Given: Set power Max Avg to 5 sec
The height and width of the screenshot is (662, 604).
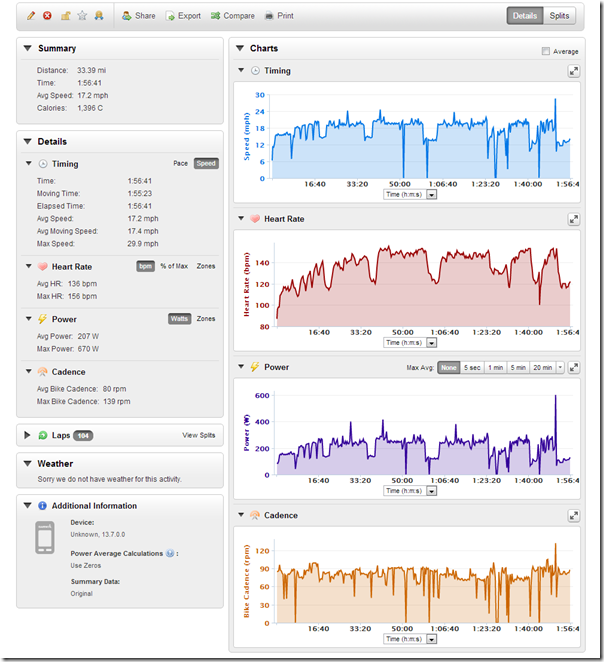Looking at the screenshot, I should click(x=473, y=368).
